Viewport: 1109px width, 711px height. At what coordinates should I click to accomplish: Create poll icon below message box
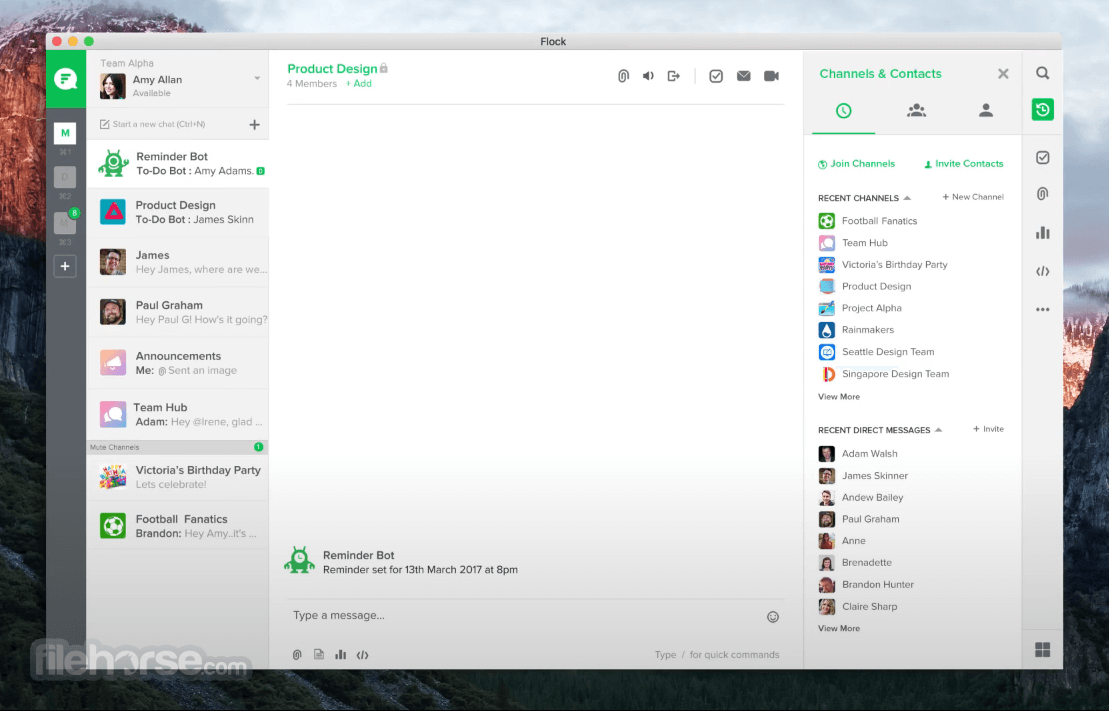[x=341, y=654]
